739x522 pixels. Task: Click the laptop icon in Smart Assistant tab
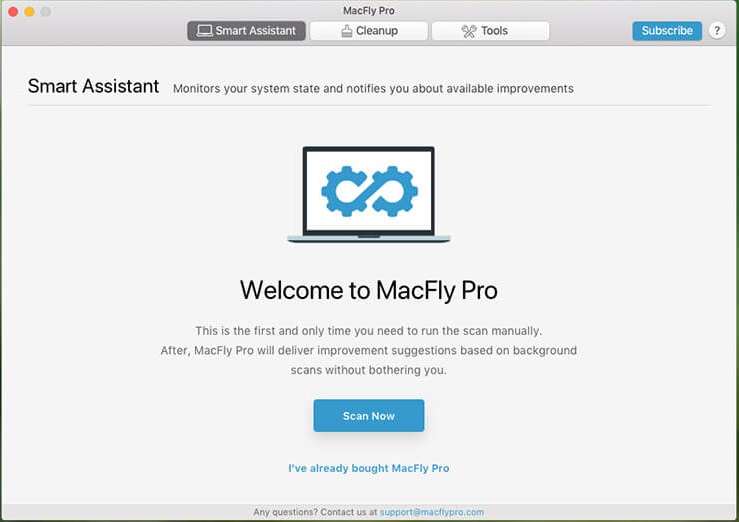(x=203, y=31)
